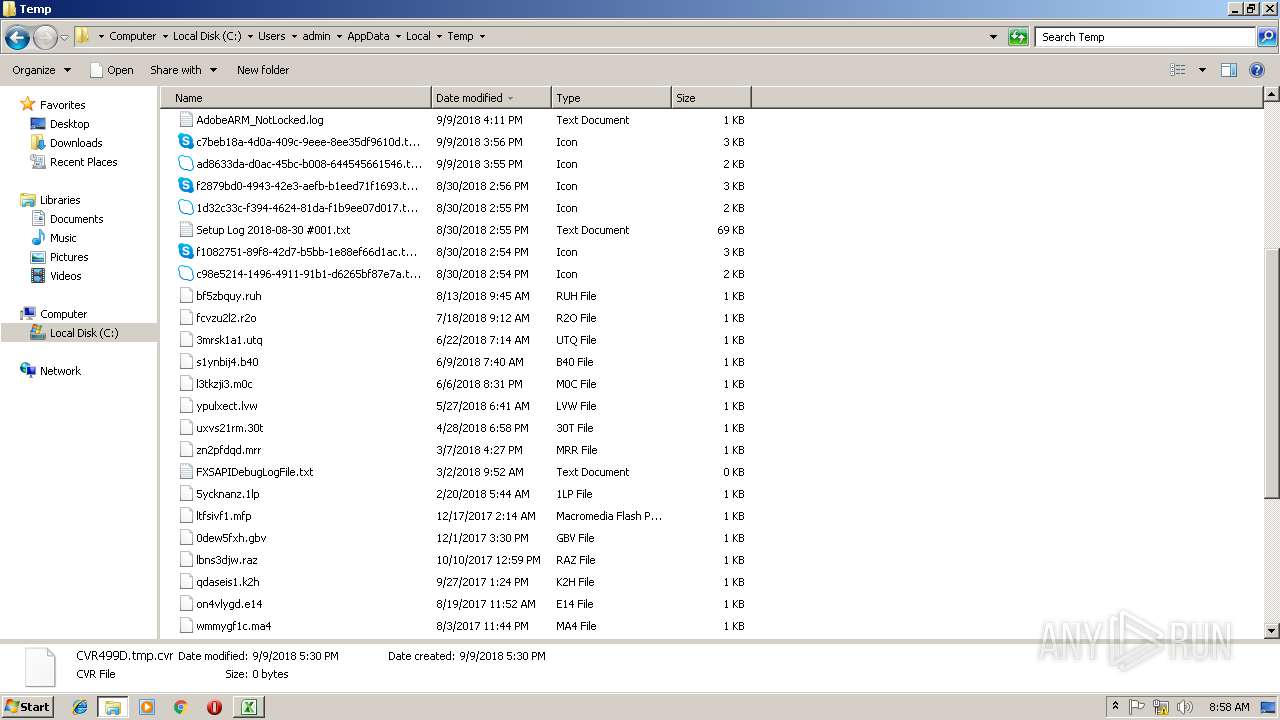Screen dimensions: 1280x720
Task: Select file FXSAPIDebugLogFile.txt
Action: tap(255, 472)
